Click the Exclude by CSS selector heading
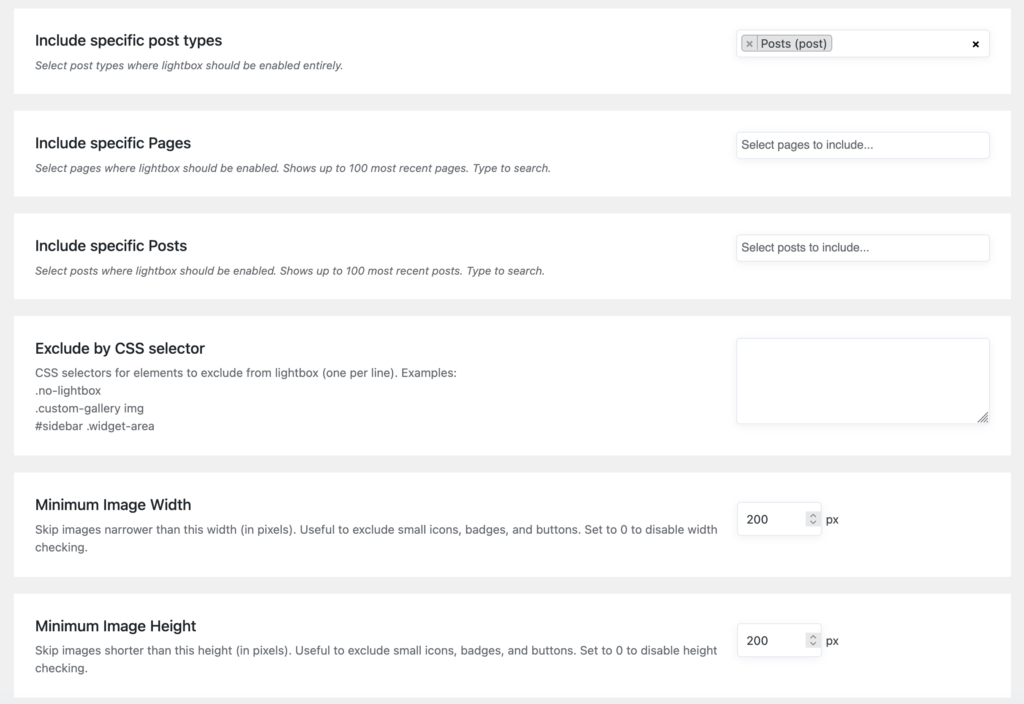Screen dimensions: 1024x704 [119, 349]
